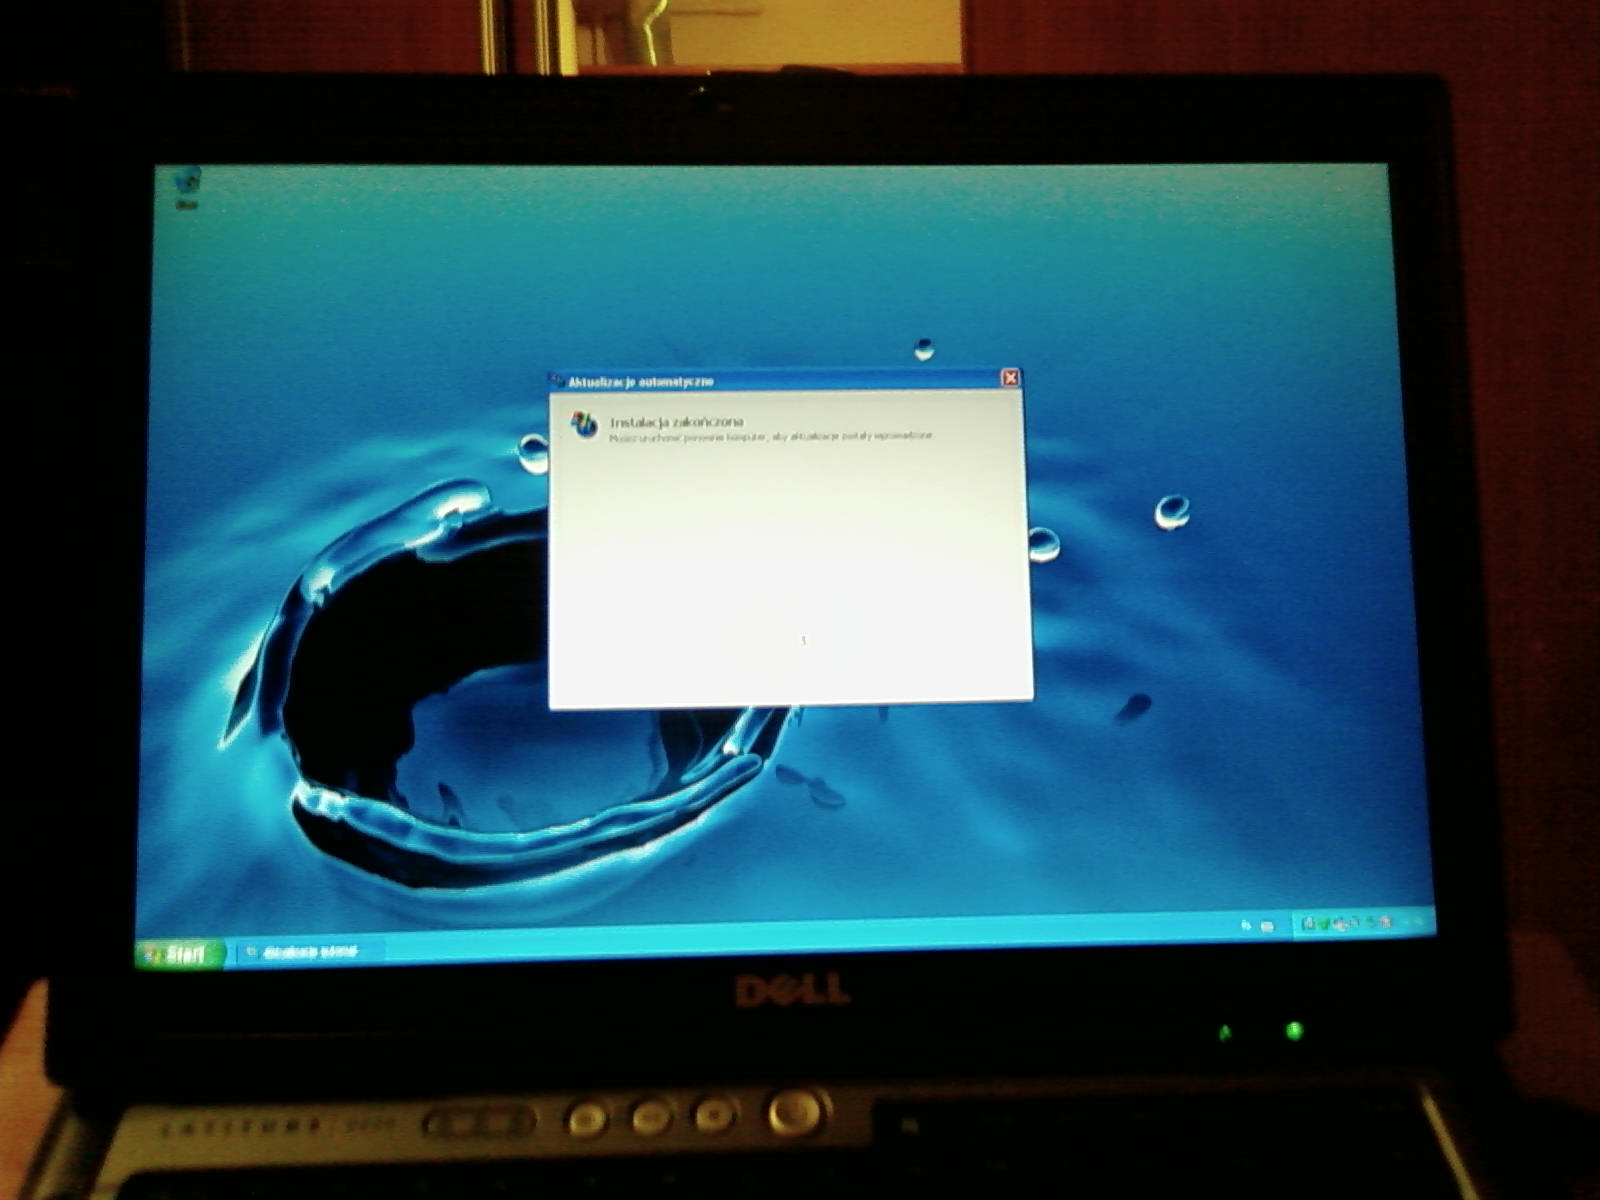The width and height of the screenshot is (1600, 1200).
Task: Click the Windows Update globe icon in dialog
Action: [x=584, y=425]
